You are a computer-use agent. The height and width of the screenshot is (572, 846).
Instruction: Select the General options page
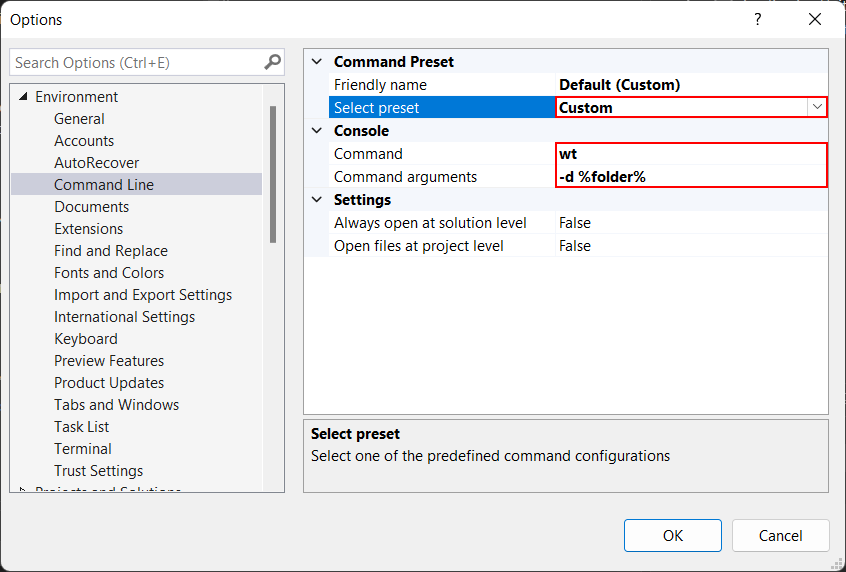point(79,119)
